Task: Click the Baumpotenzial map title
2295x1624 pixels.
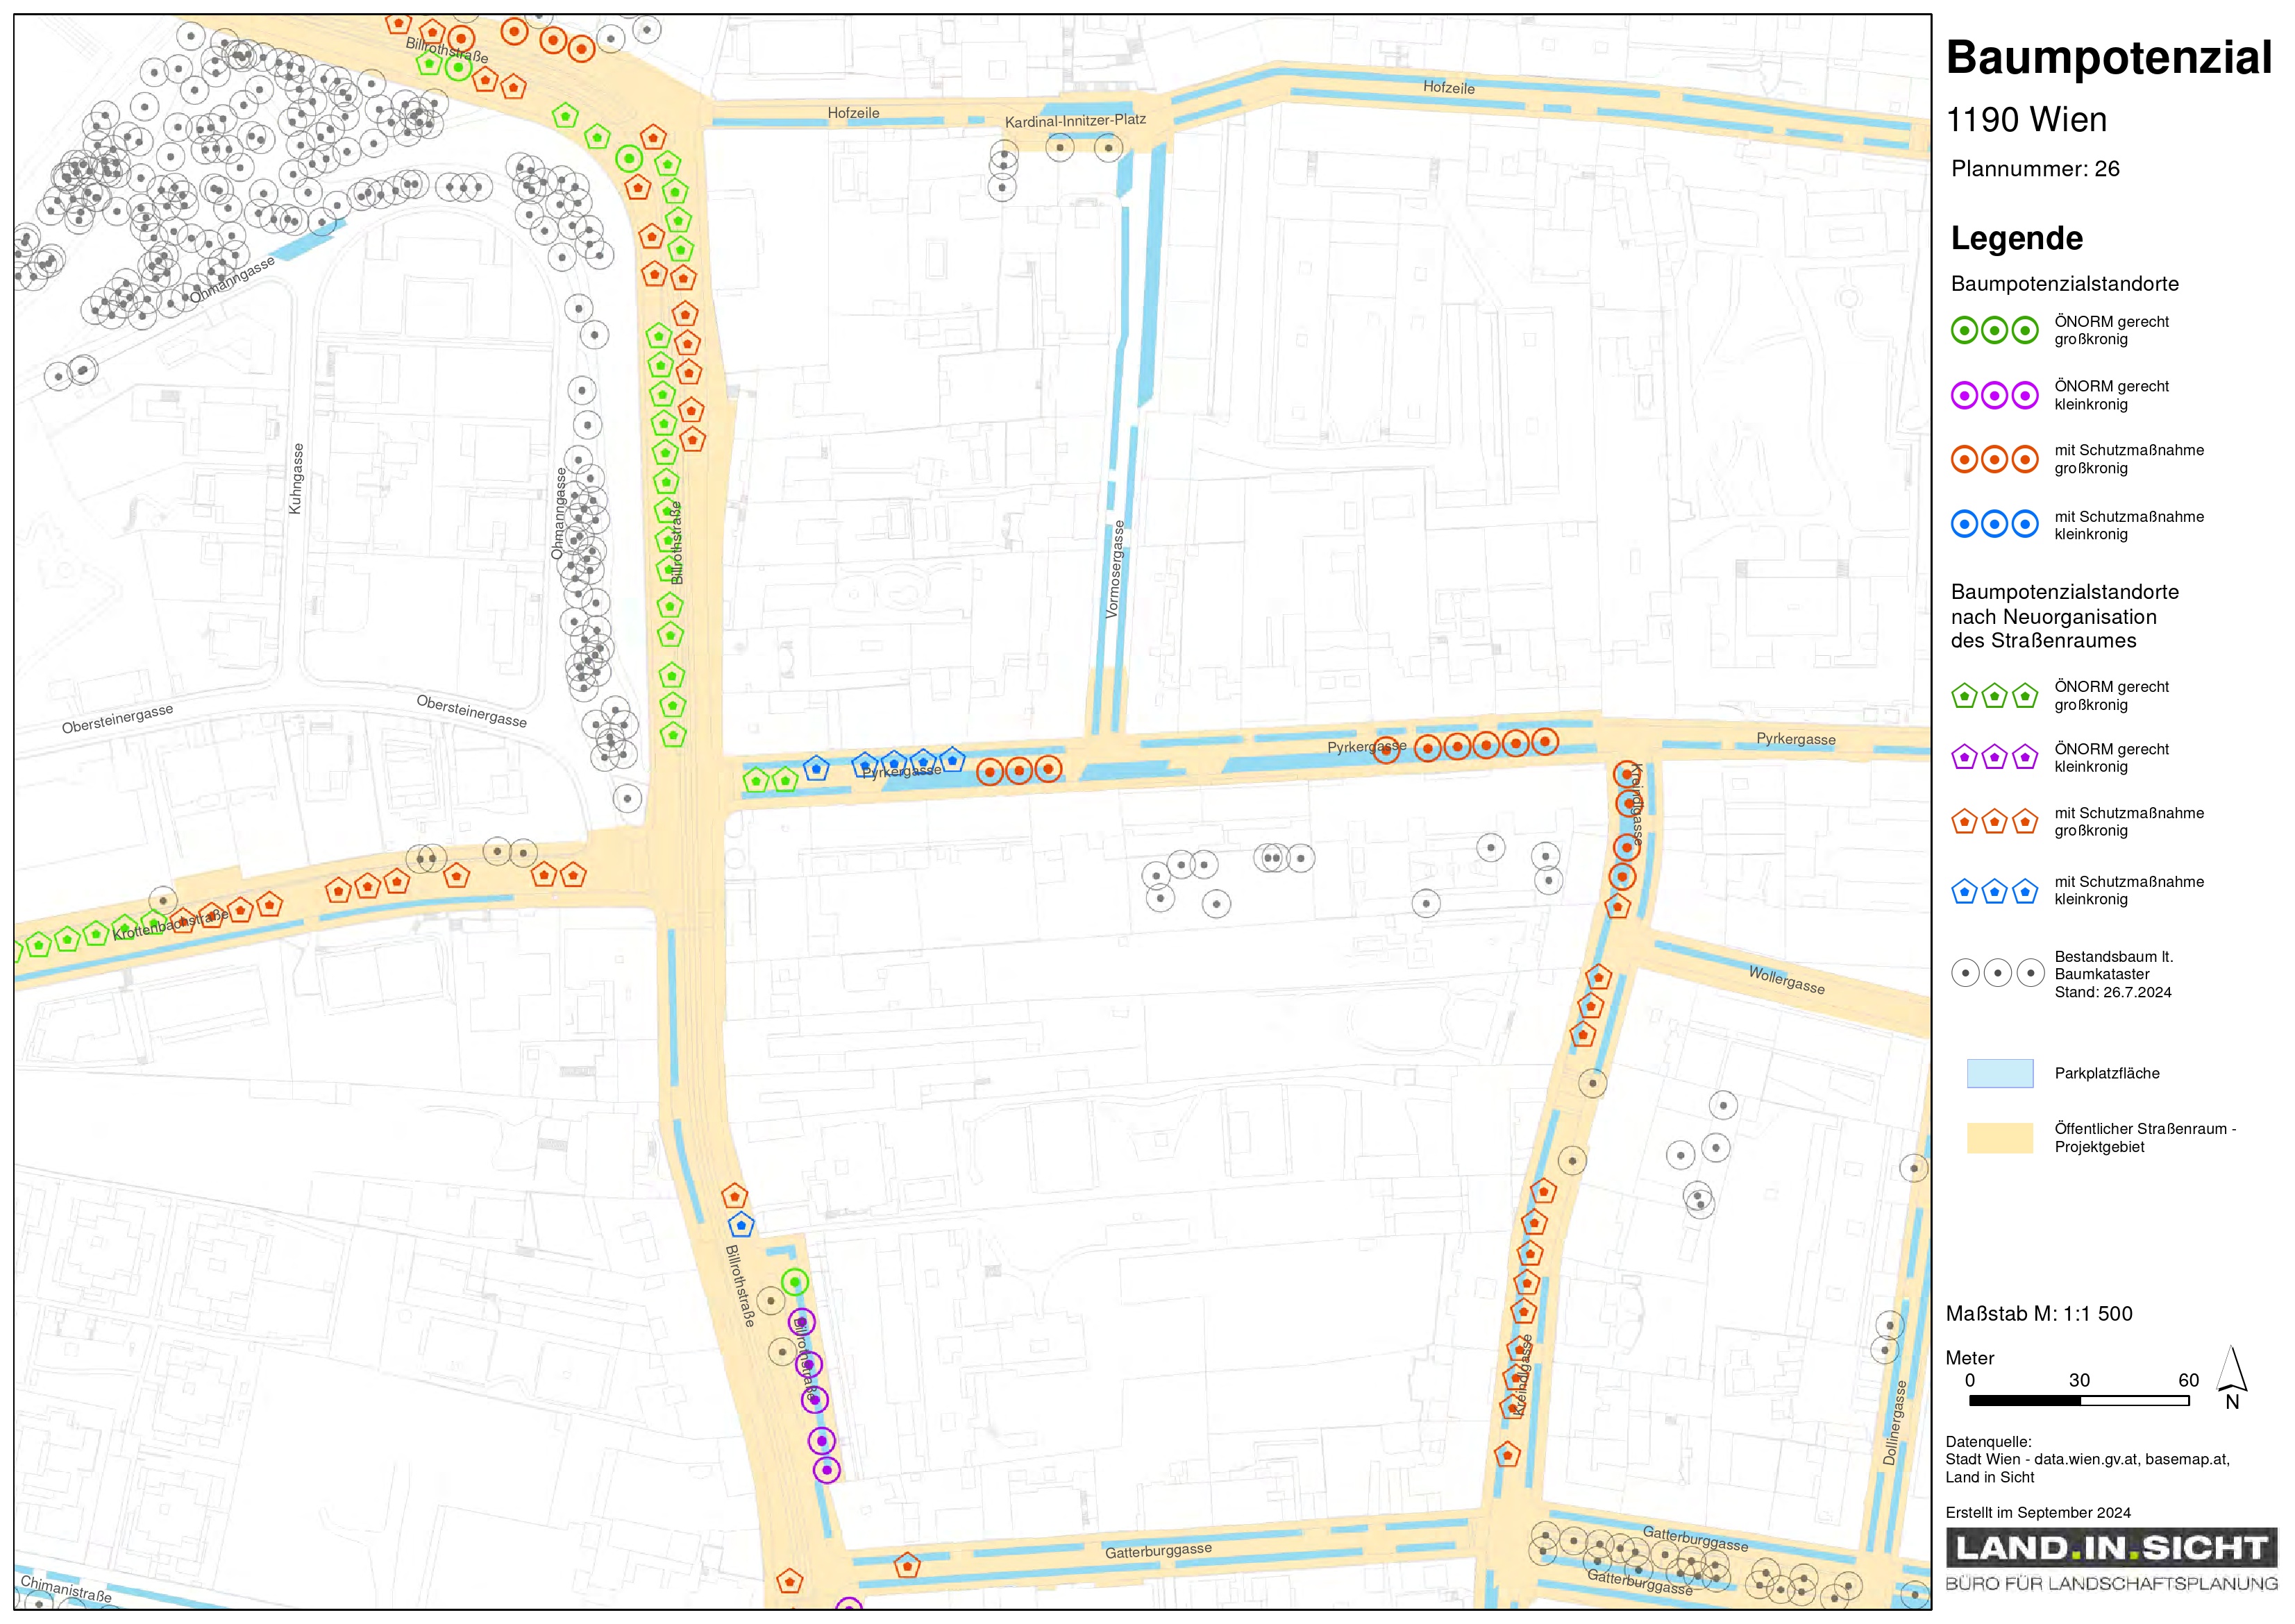Action: (2108, 57)
